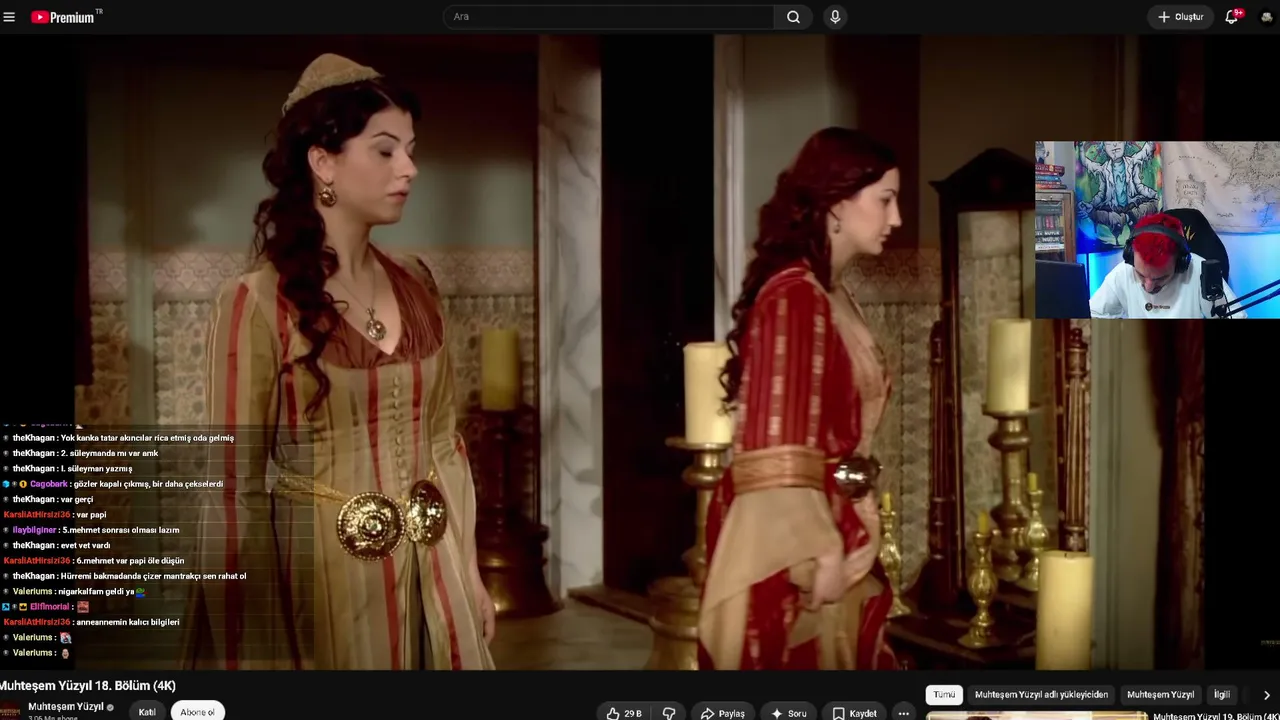Click chat message '6.mehmet var papi öle düşün'
Viewport: 1280px width, 720px height.
[x=130, y=561]
